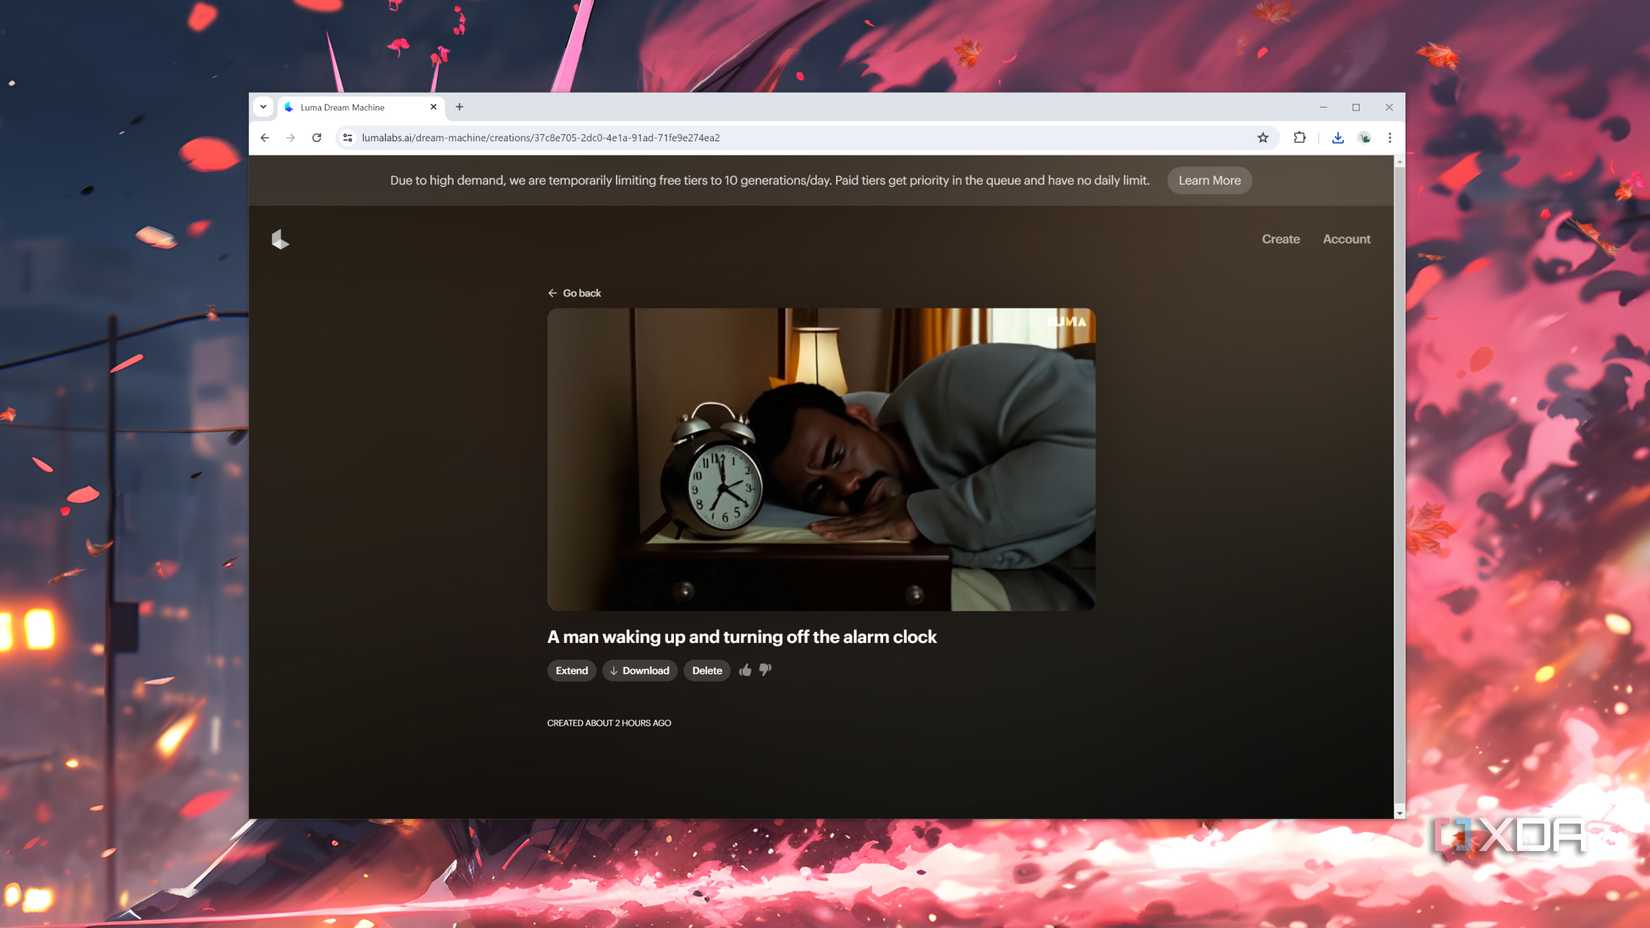
Task: Download the generated video
Action: click(640, 671)
